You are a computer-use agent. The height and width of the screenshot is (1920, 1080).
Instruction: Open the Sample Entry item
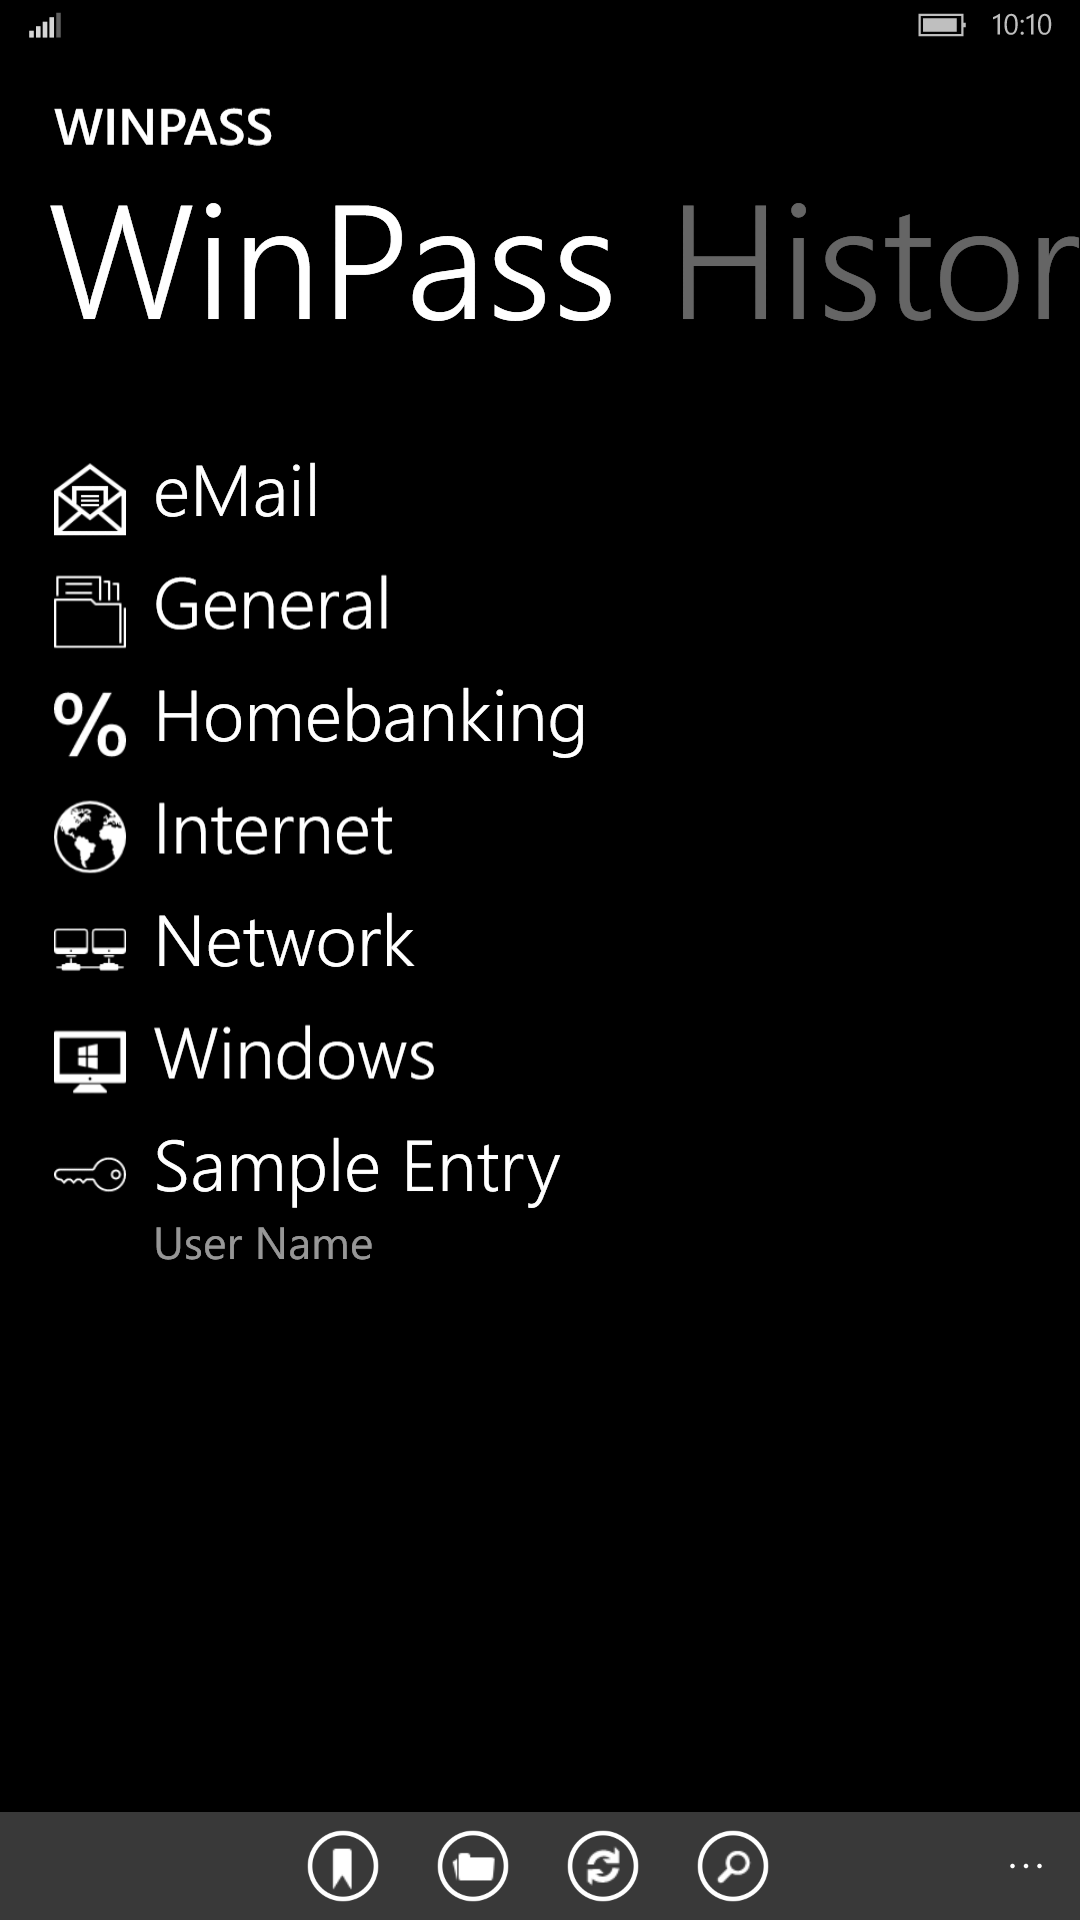pos(357,1168)
